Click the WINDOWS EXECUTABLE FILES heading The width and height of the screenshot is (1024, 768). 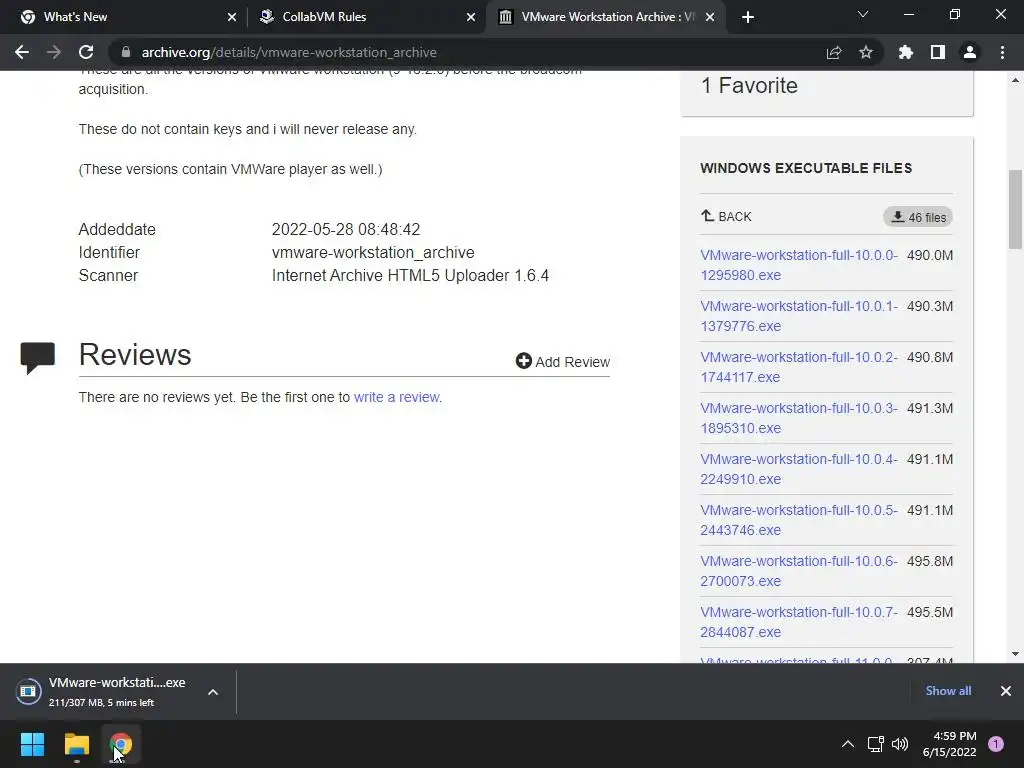[x=806, y=168]
